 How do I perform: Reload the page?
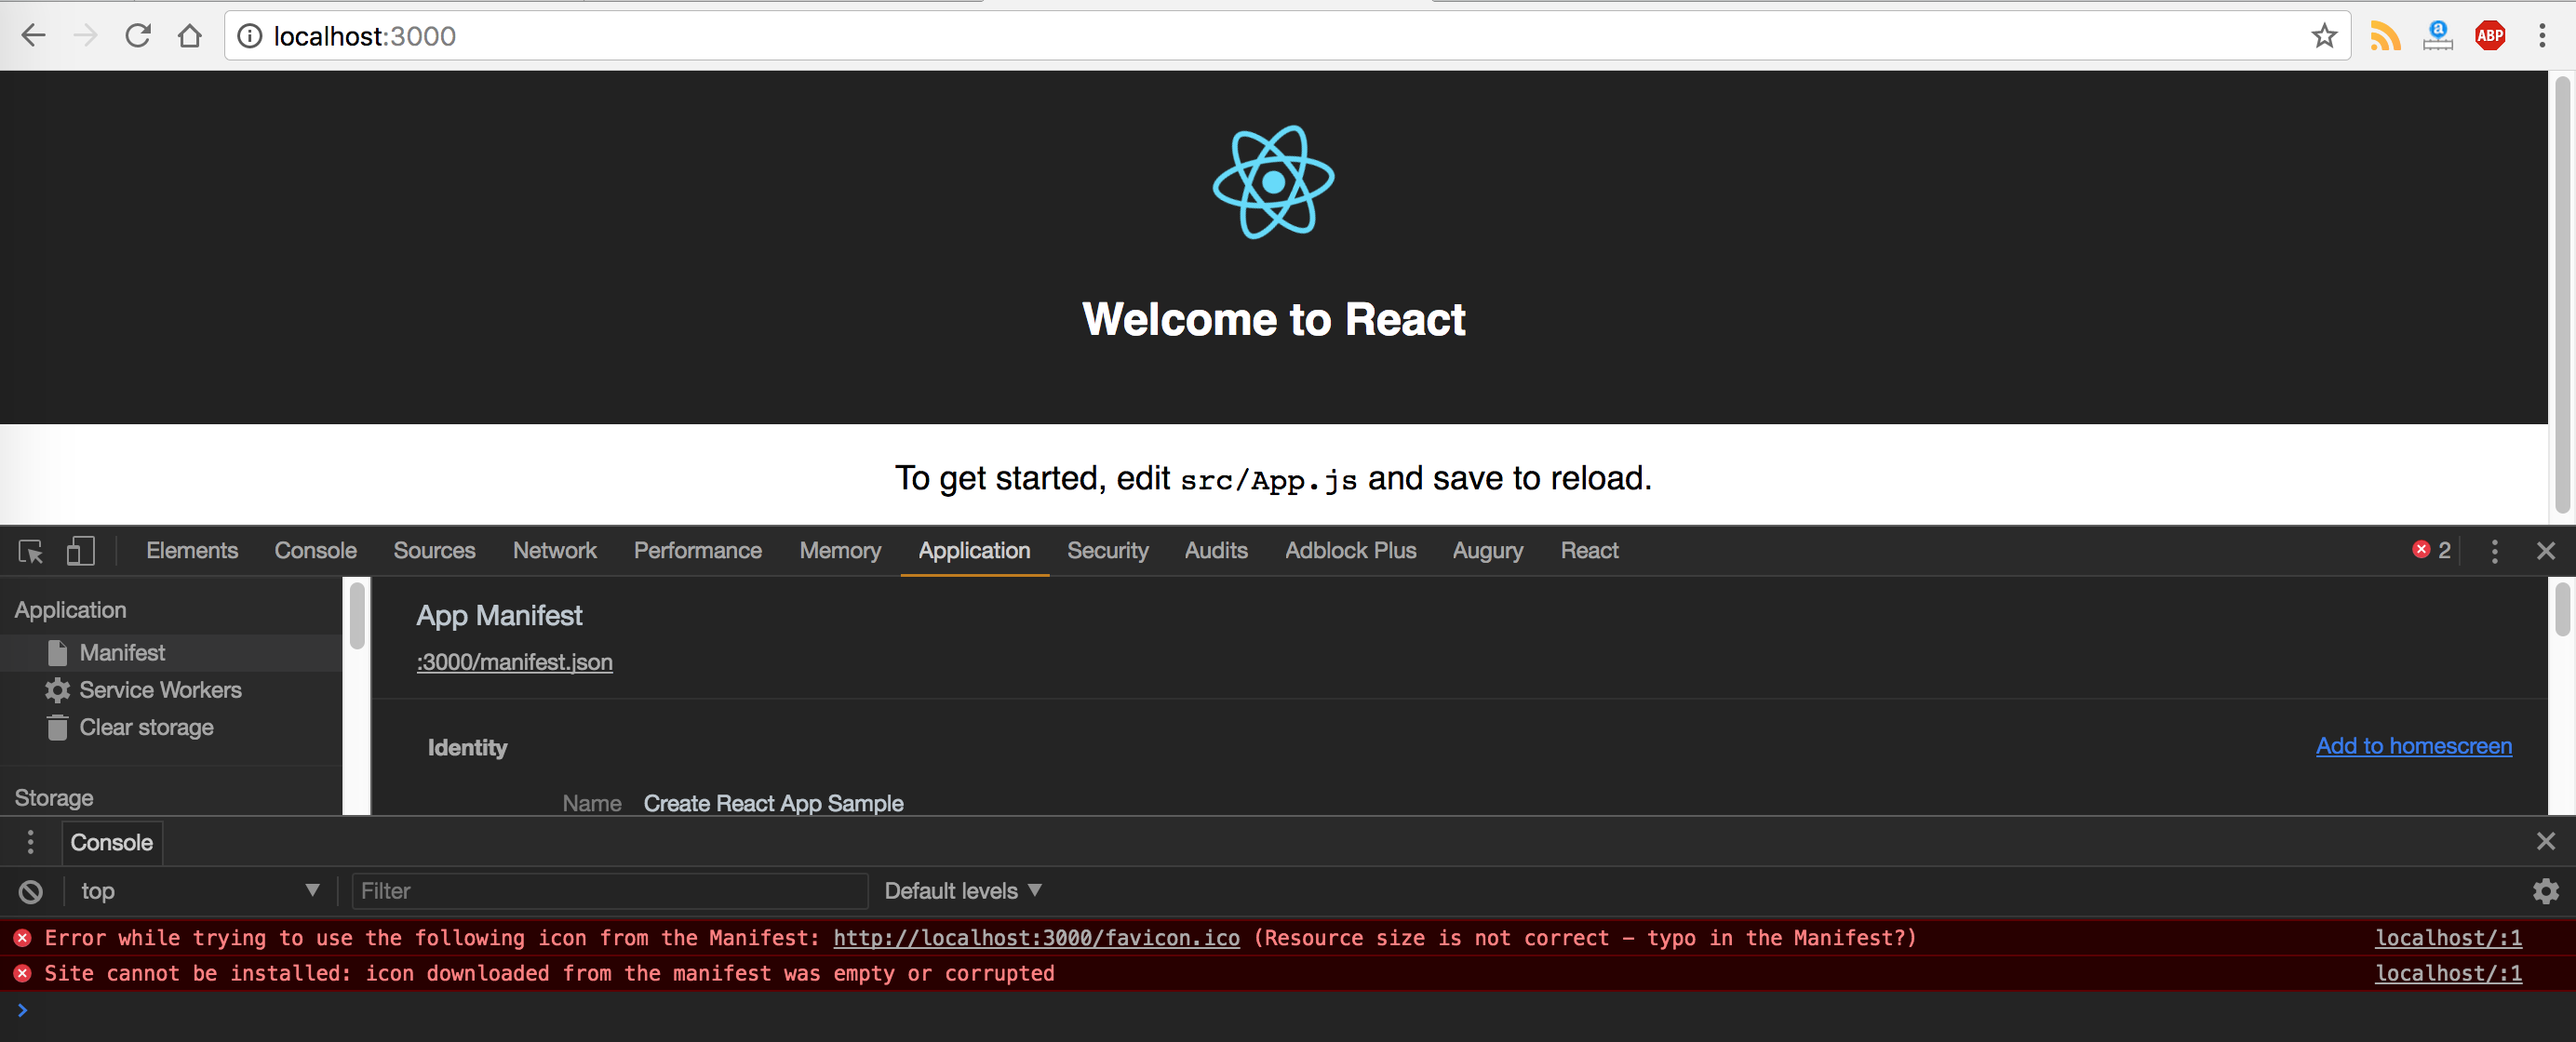(x=138, y=36)
